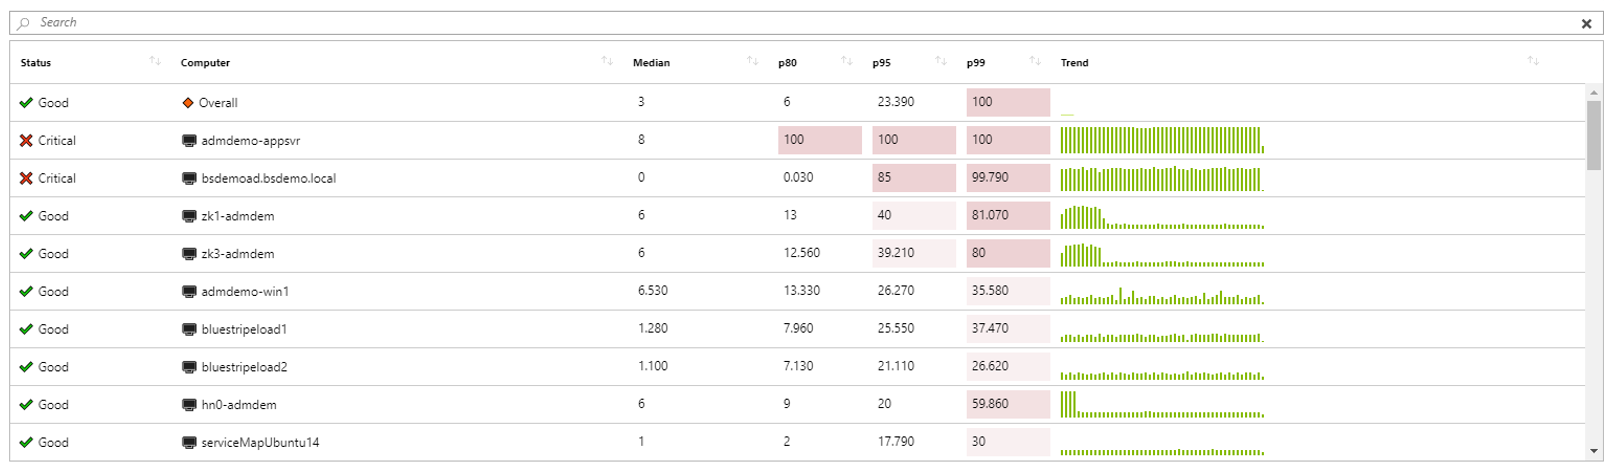Click the red Critical icon for bsdemoad.bsdemo.local

click(26, 178)
